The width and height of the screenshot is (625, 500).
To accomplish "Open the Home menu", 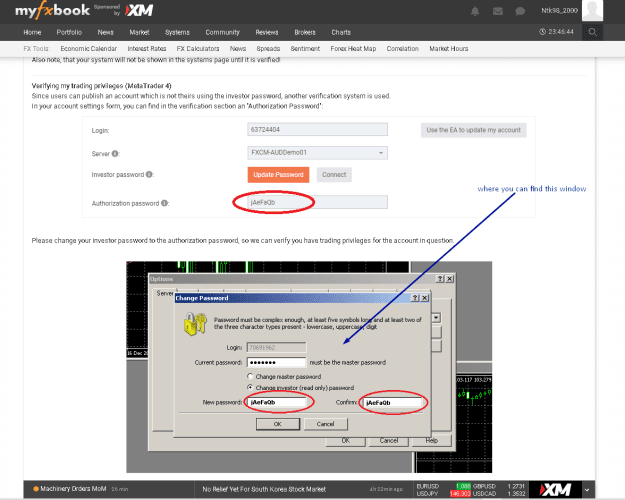I will pyautogui.click(x=32, y=32).
